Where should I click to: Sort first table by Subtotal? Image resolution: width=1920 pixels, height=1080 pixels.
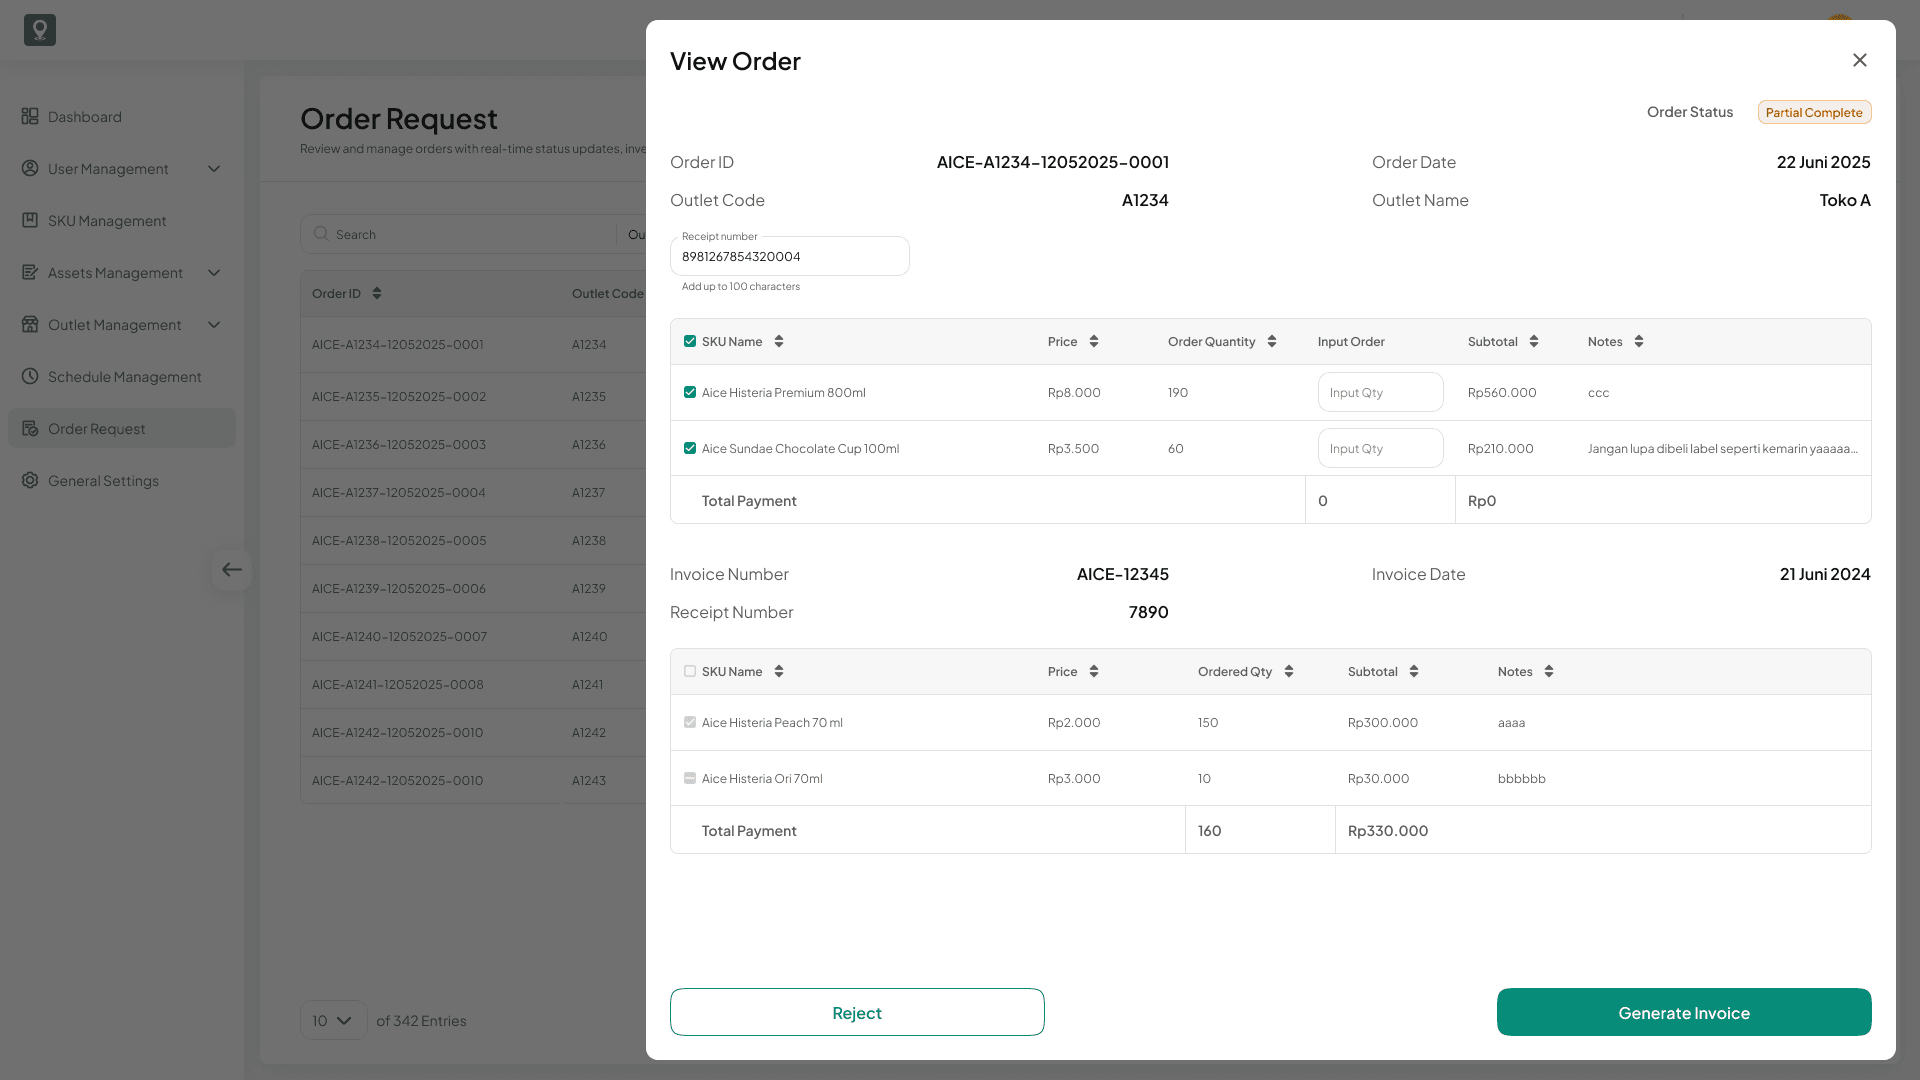pyautogui.click(x=1534, y=341)
